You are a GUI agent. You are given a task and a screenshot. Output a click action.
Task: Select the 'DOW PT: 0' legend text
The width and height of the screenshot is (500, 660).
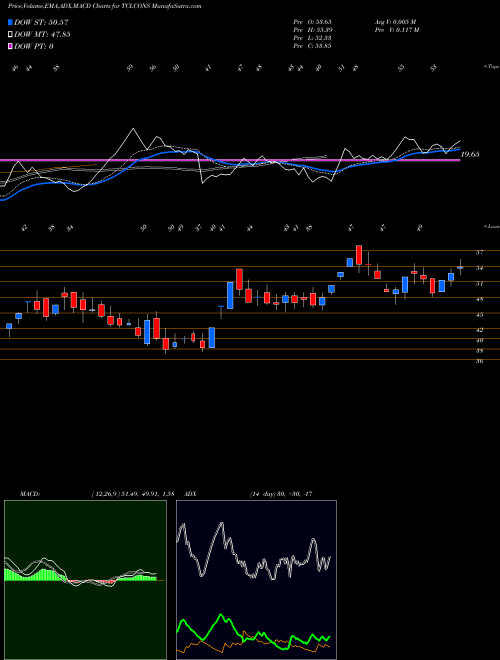click(34, 46)
